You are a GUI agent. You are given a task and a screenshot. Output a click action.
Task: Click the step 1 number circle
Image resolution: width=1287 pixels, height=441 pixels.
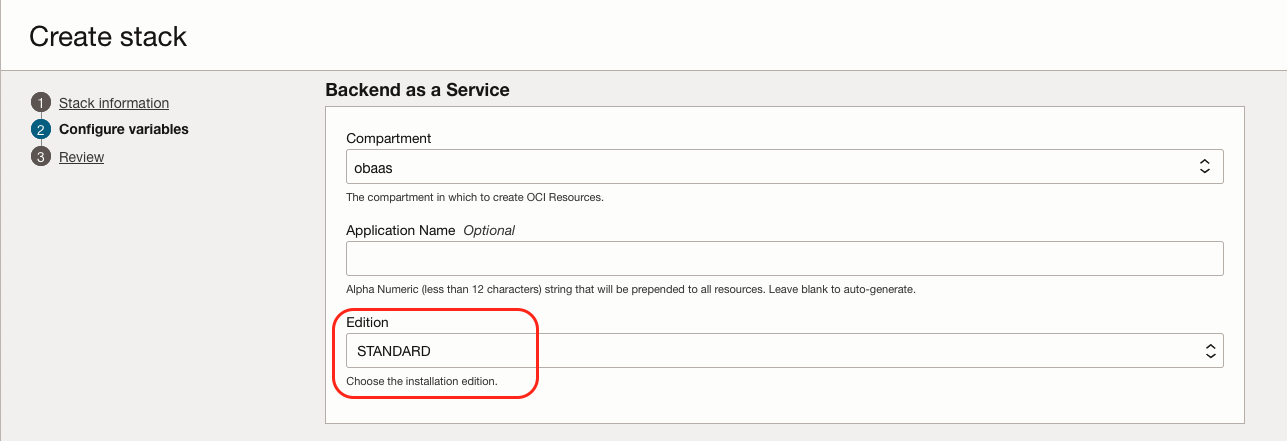pos(40,103)
